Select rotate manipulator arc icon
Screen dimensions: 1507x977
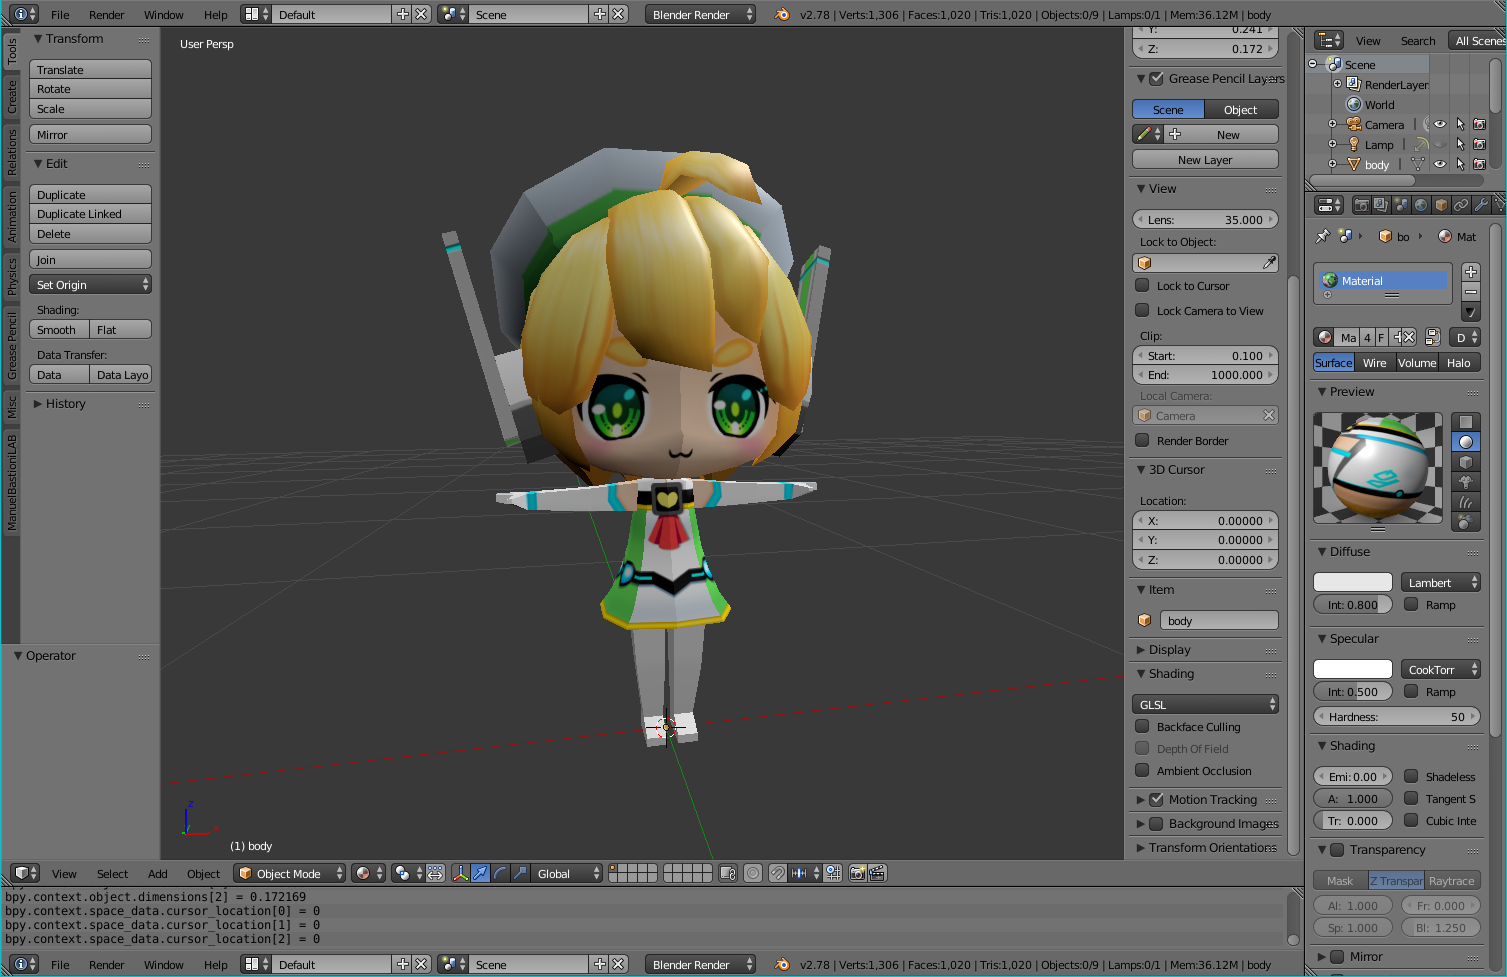[500, 873]
